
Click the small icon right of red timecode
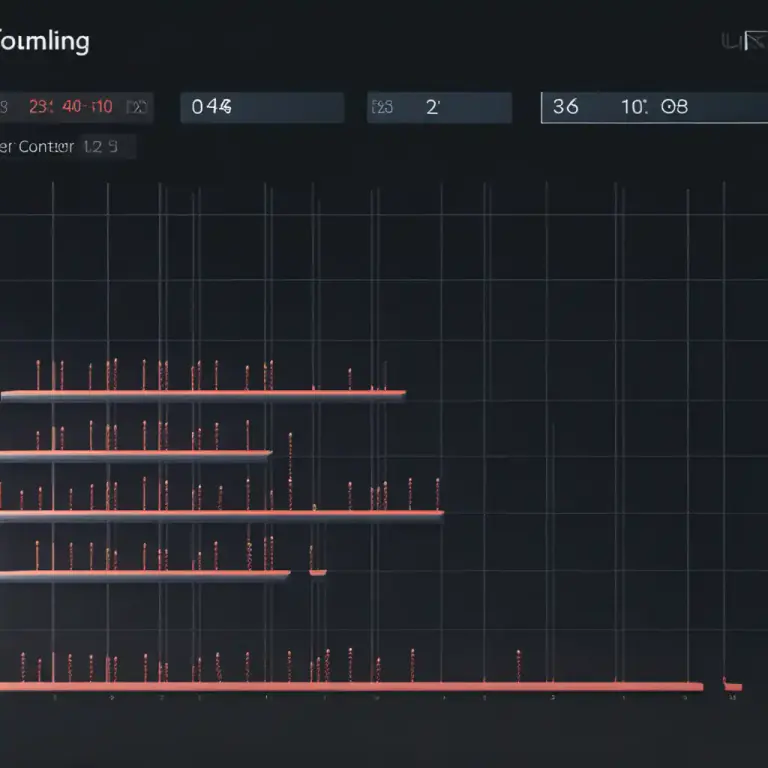point(137,107)
